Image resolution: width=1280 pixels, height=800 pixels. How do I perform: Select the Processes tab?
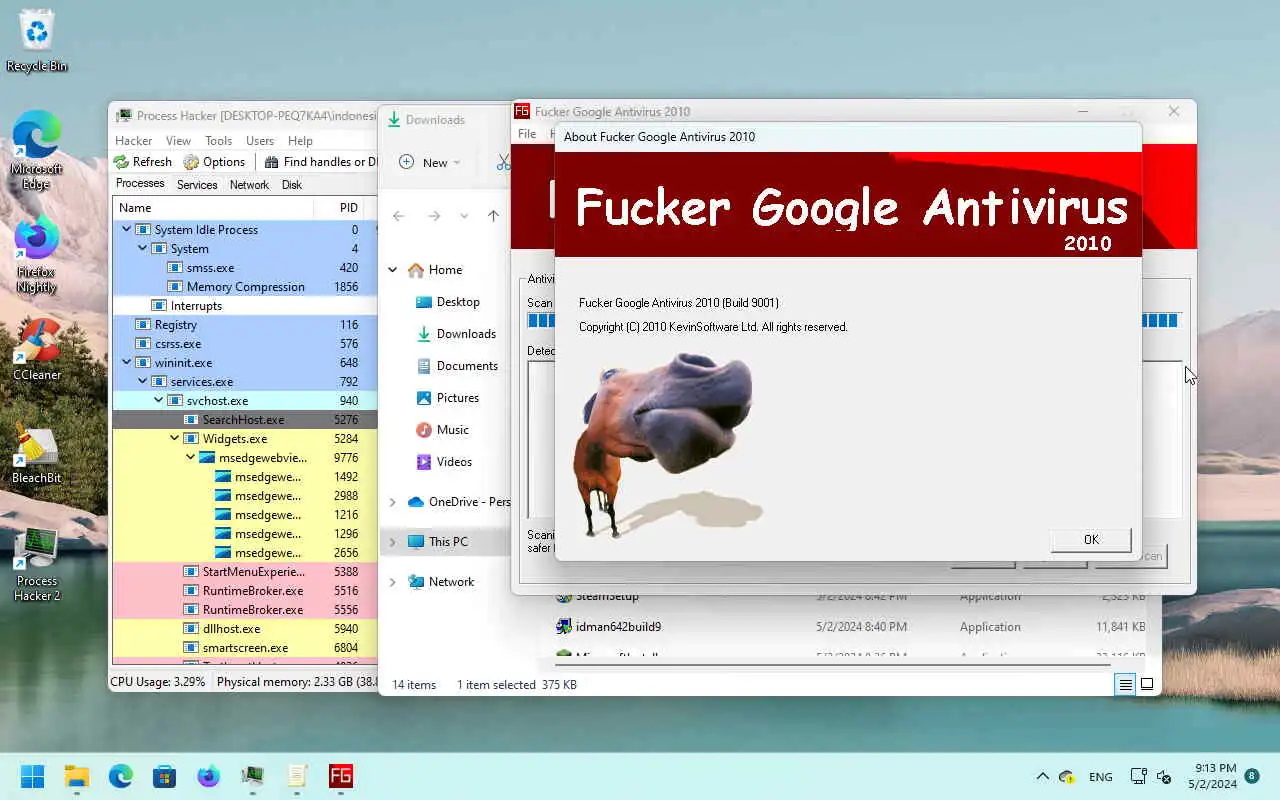click(x=140, y=184)
